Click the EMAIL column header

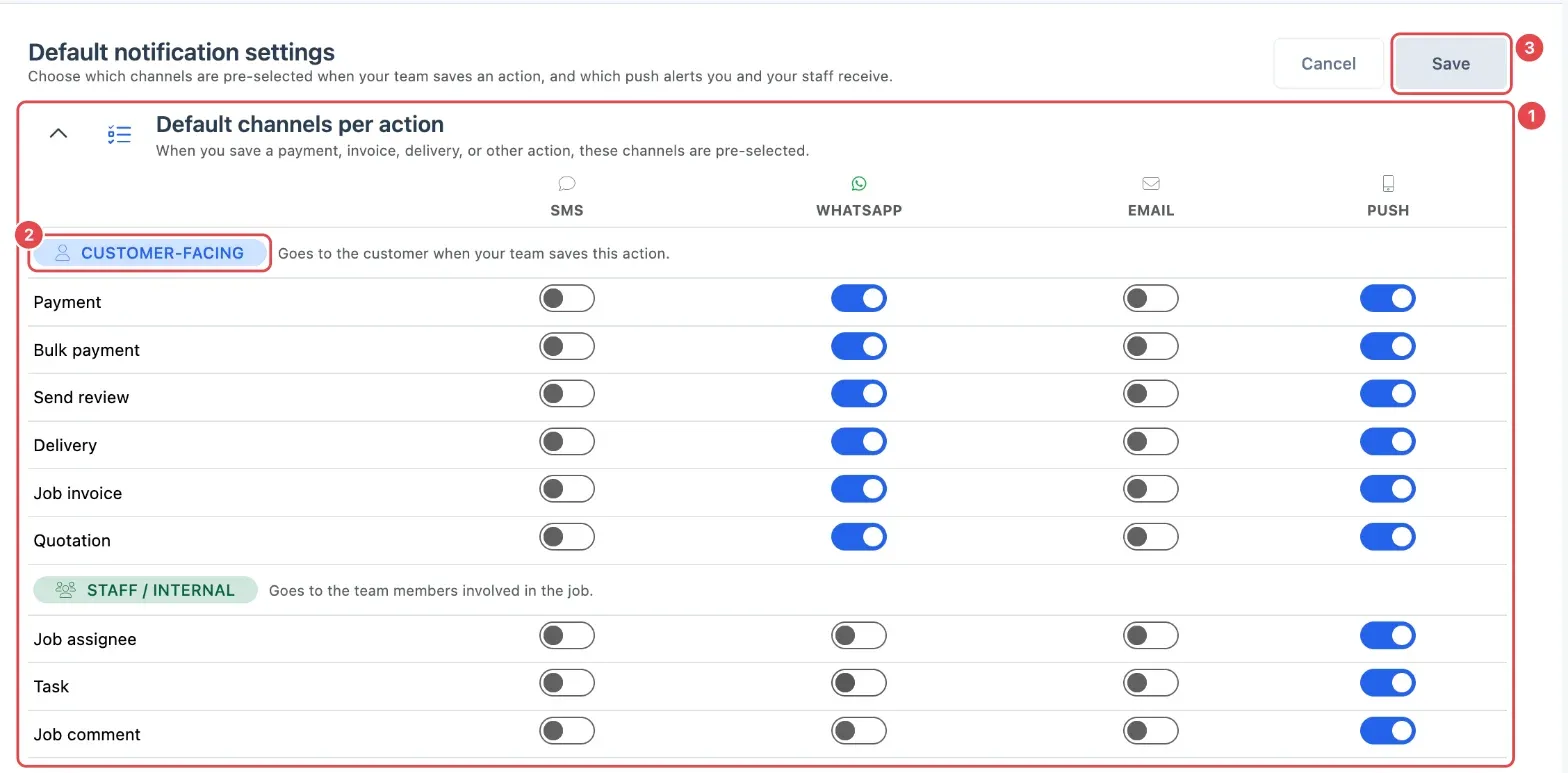point(1150,211)
